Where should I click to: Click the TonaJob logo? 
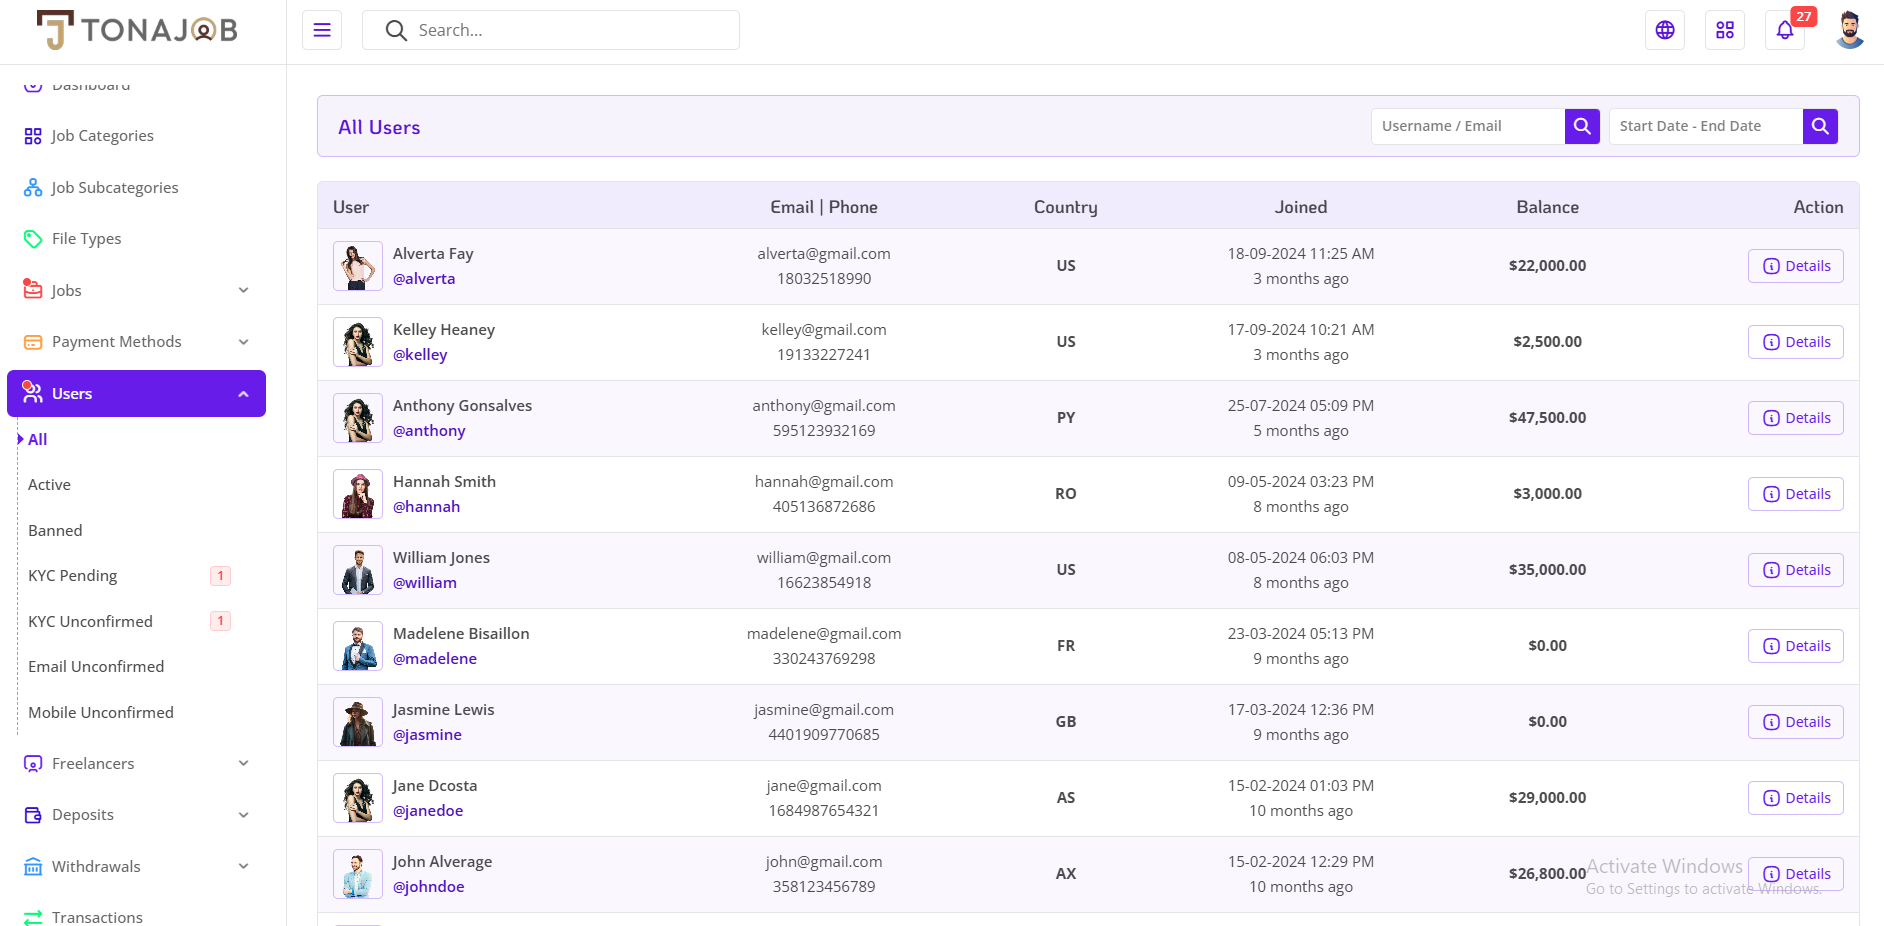click(x=137, y=30)
